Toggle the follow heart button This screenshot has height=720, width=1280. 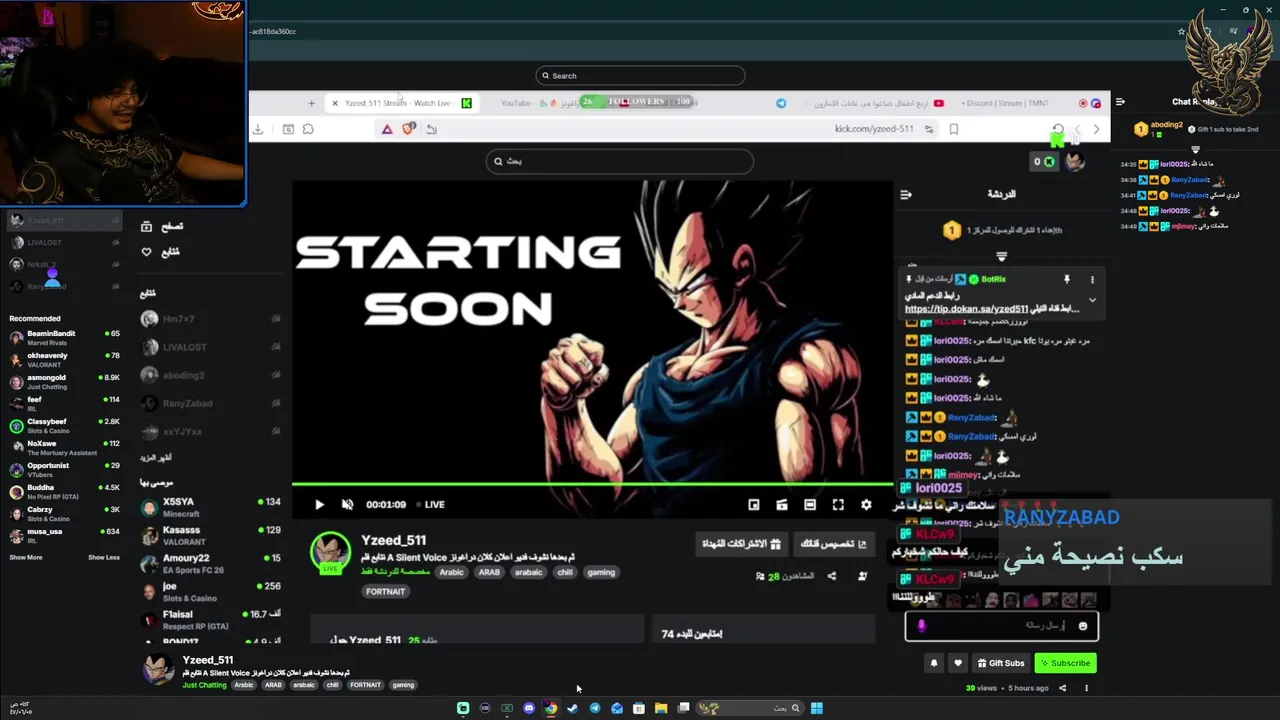click(x=958, y=663)
